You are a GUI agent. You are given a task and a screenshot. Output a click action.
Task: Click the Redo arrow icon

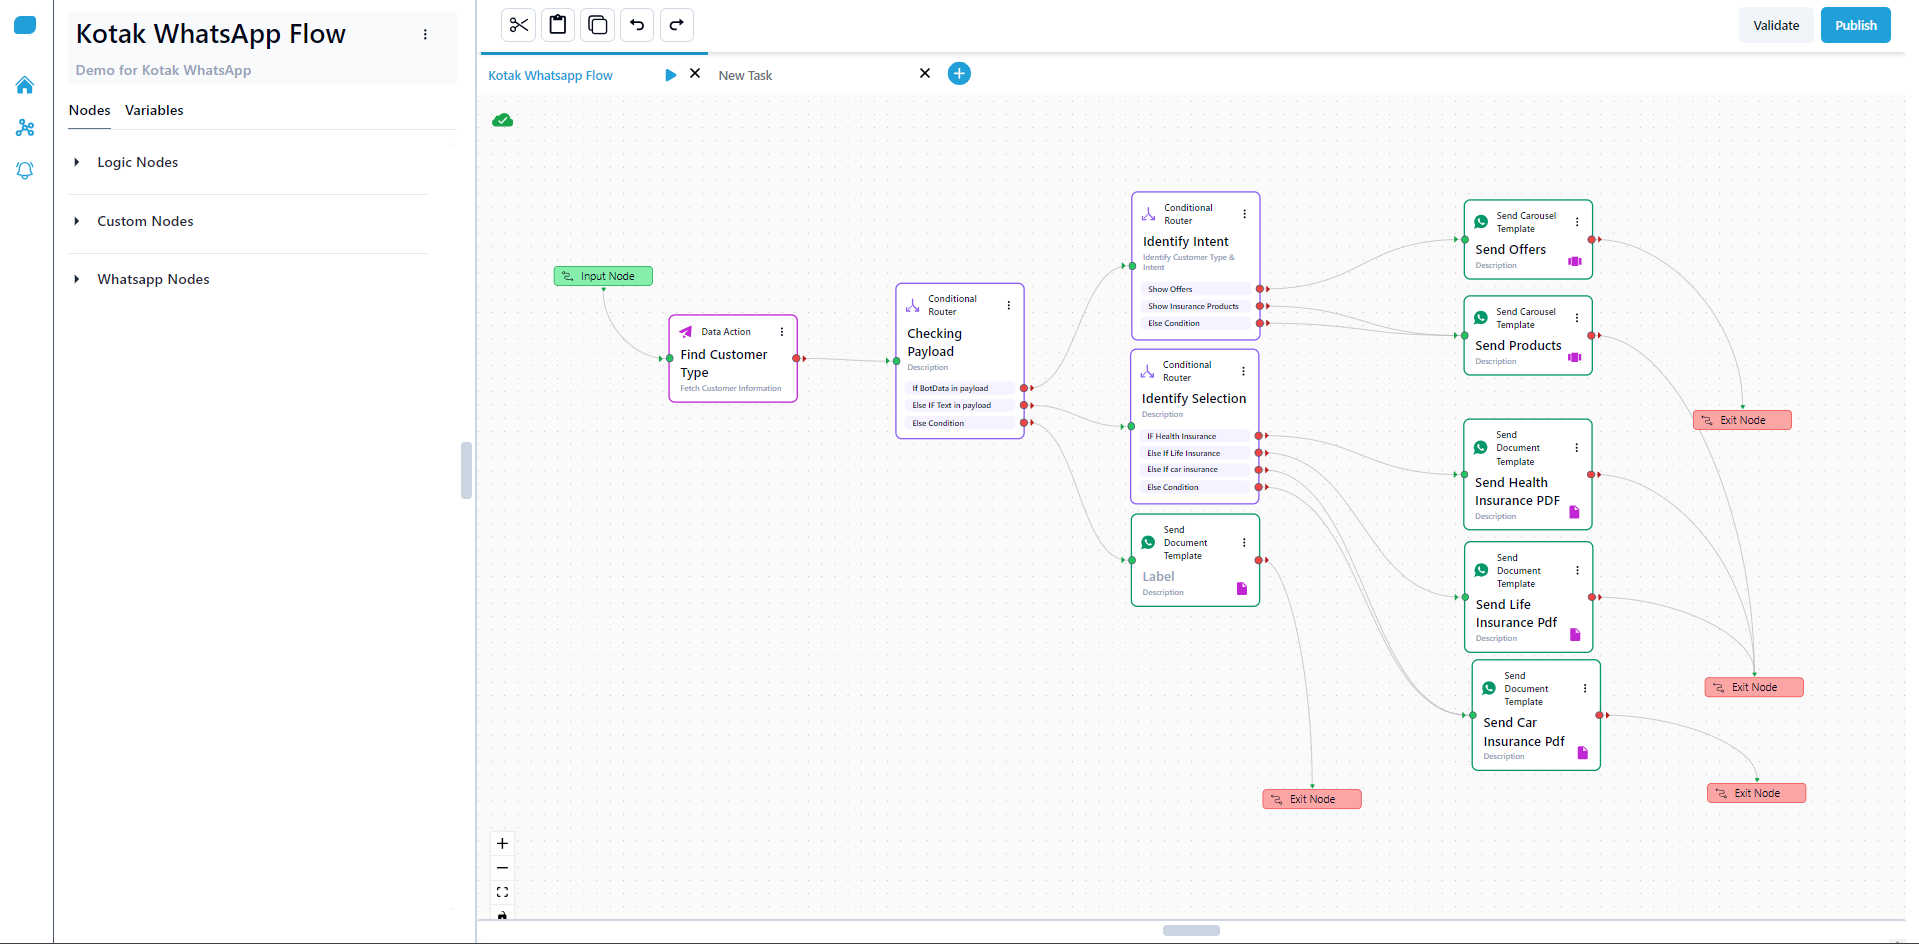point(677,25)
